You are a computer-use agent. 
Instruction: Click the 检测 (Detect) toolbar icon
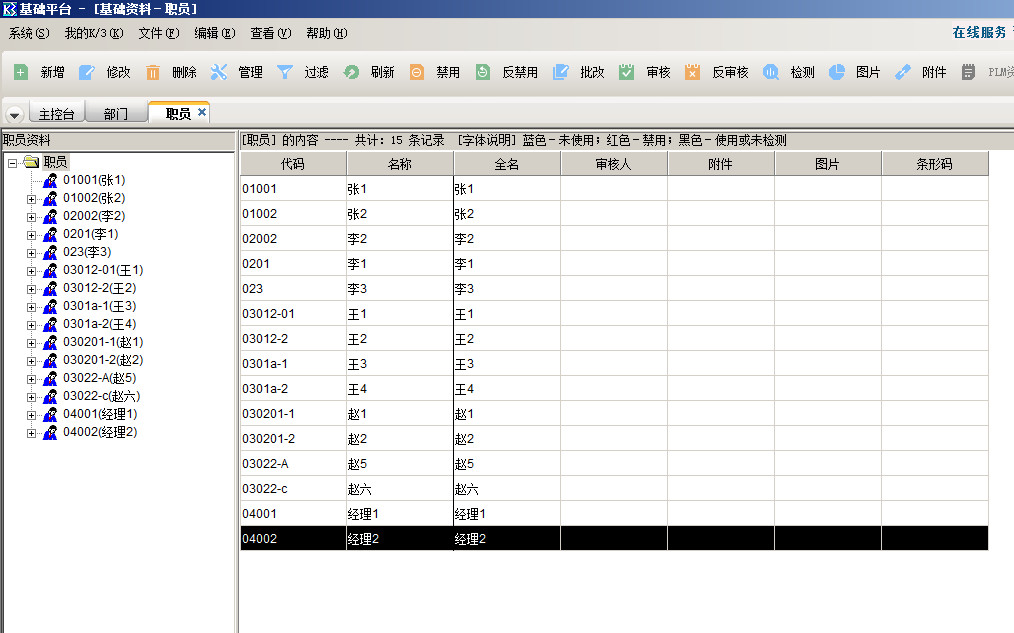(771, 72)
